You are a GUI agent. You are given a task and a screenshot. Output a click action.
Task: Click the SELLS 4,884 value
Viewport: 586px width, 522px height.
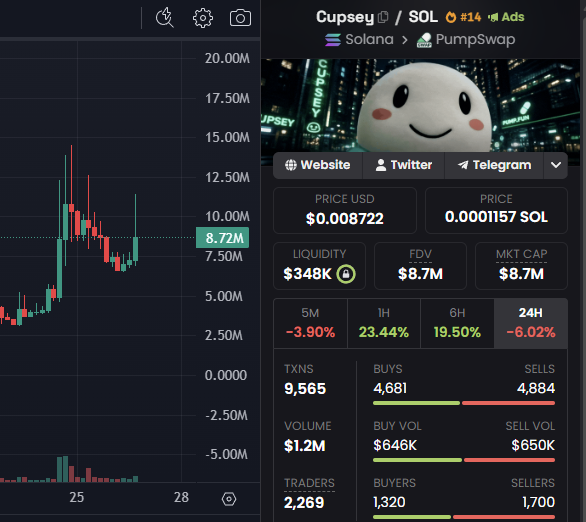coord(536,388)
